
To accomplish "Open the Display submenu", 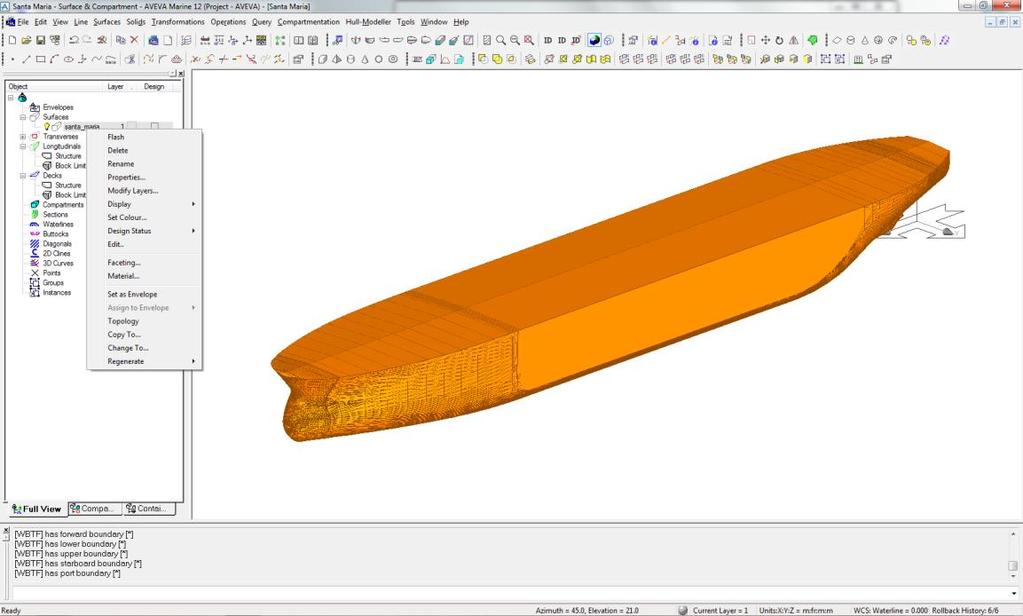I will [x=144, y=204].
